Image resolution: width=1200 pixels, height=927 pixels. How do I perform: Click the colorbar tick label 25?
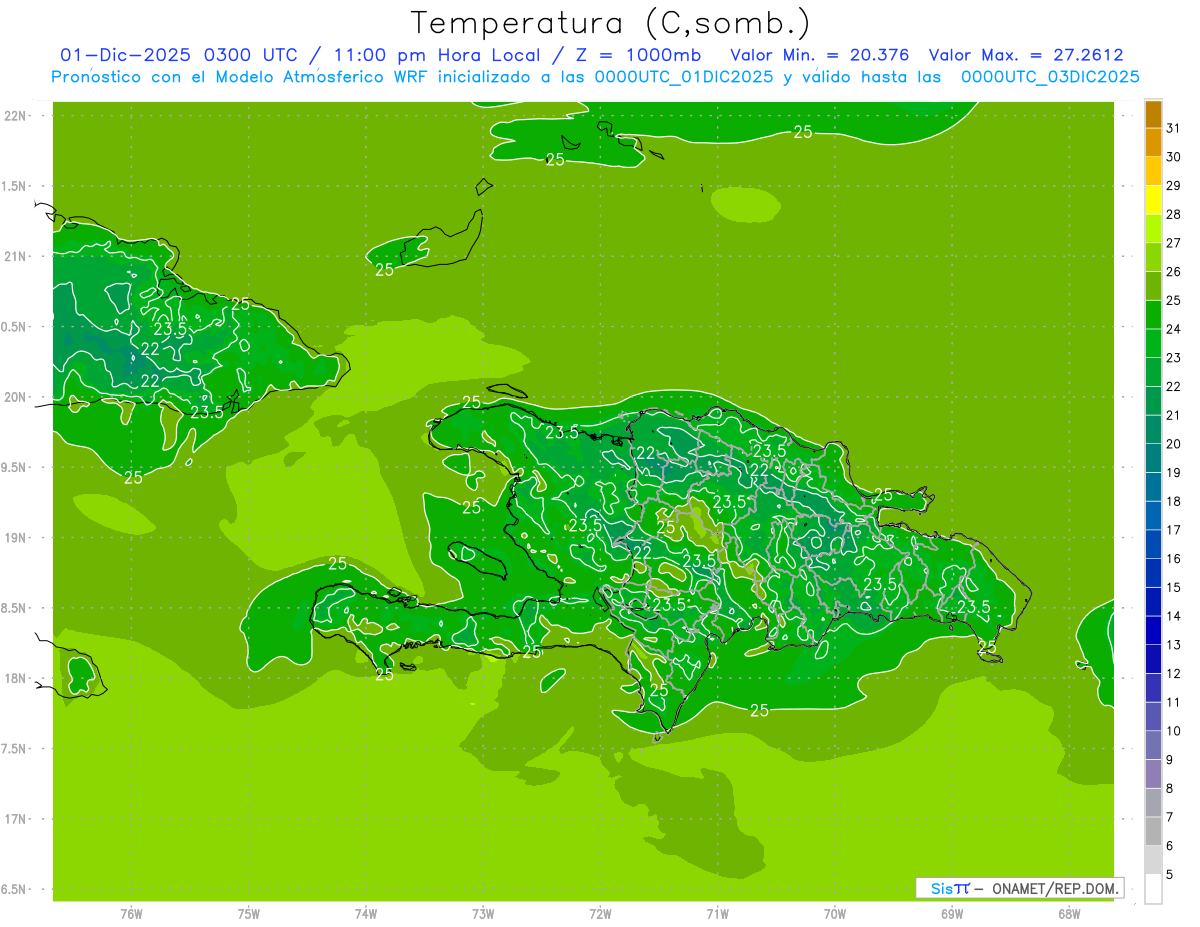[1174, 300]
